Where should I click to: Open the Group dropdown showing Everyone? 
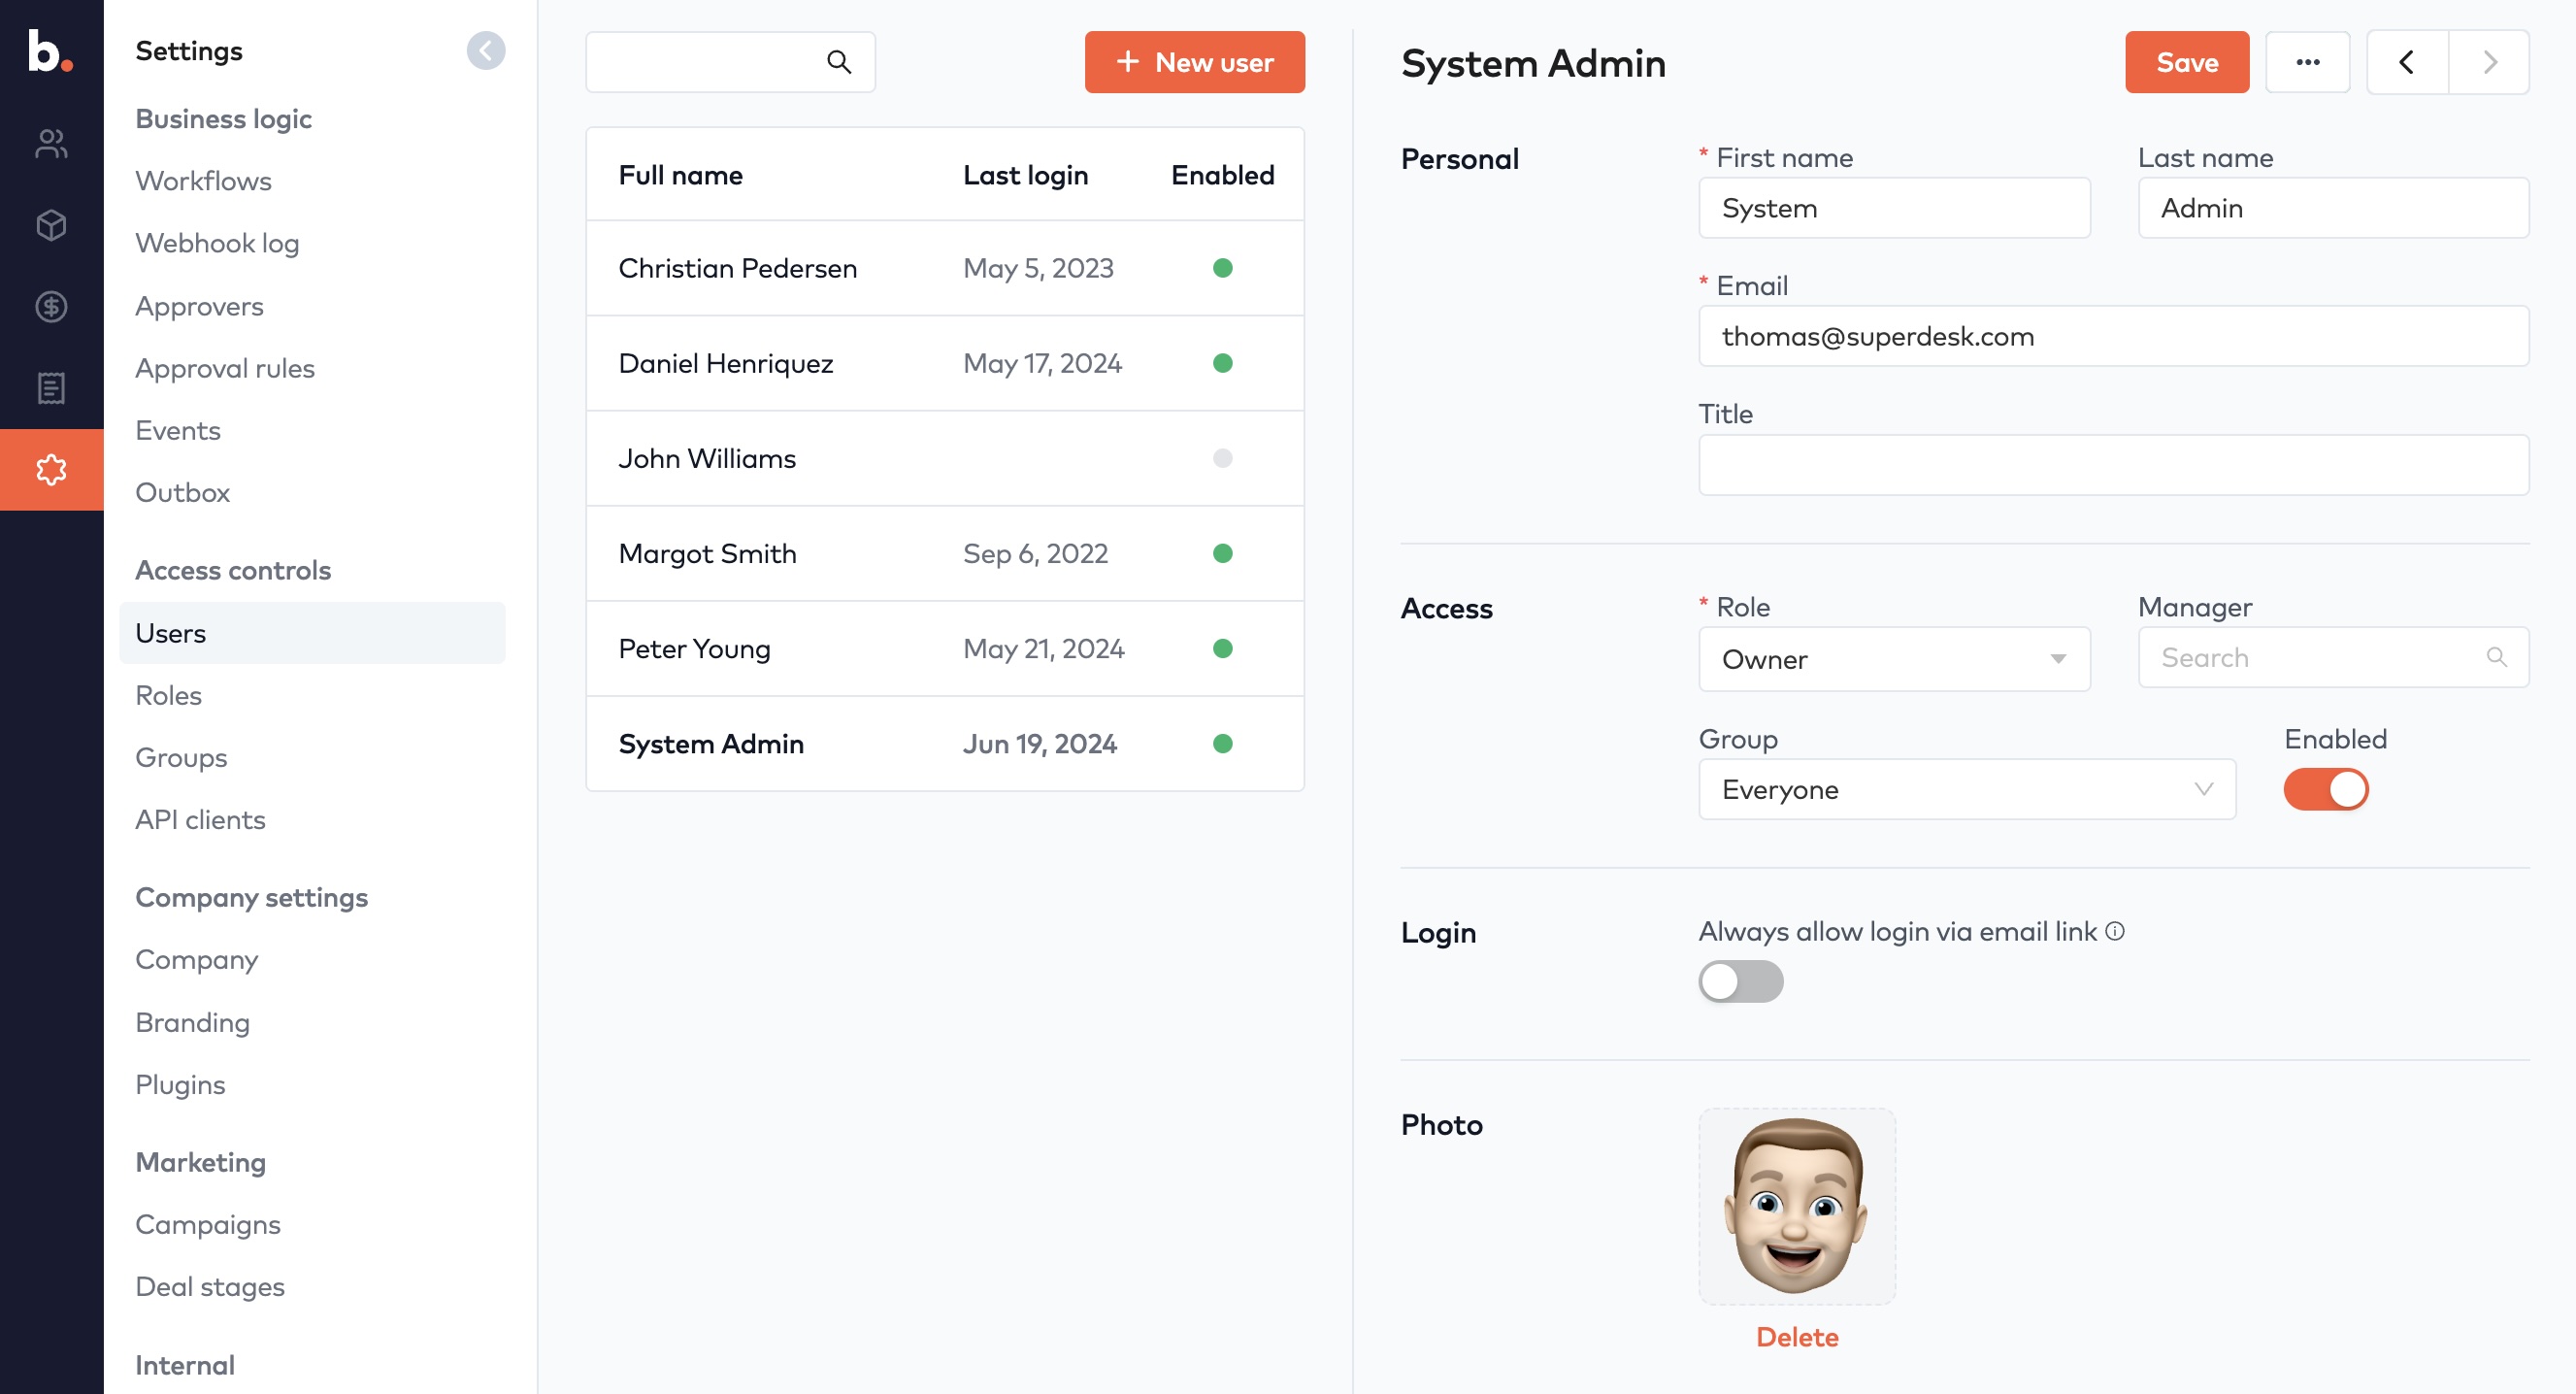click(x=1966, y=789)
